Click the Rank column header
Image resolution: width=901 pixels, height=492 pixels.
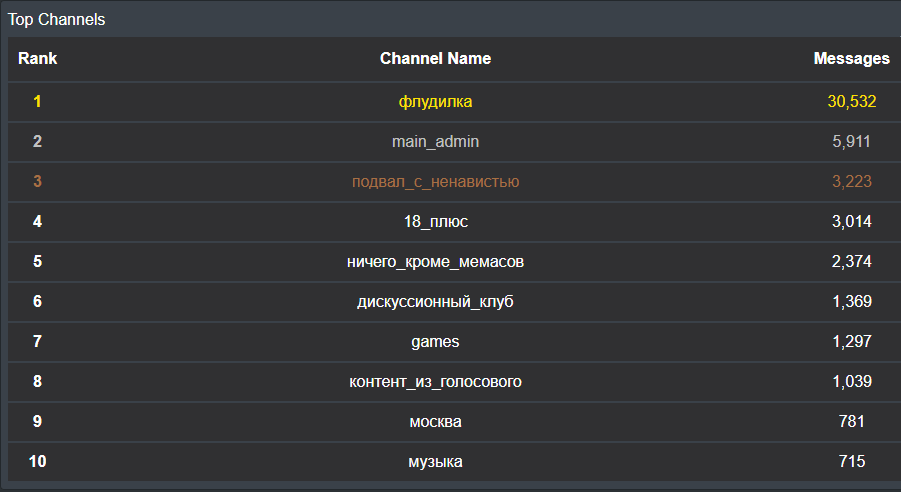click(x=37, y=59)
